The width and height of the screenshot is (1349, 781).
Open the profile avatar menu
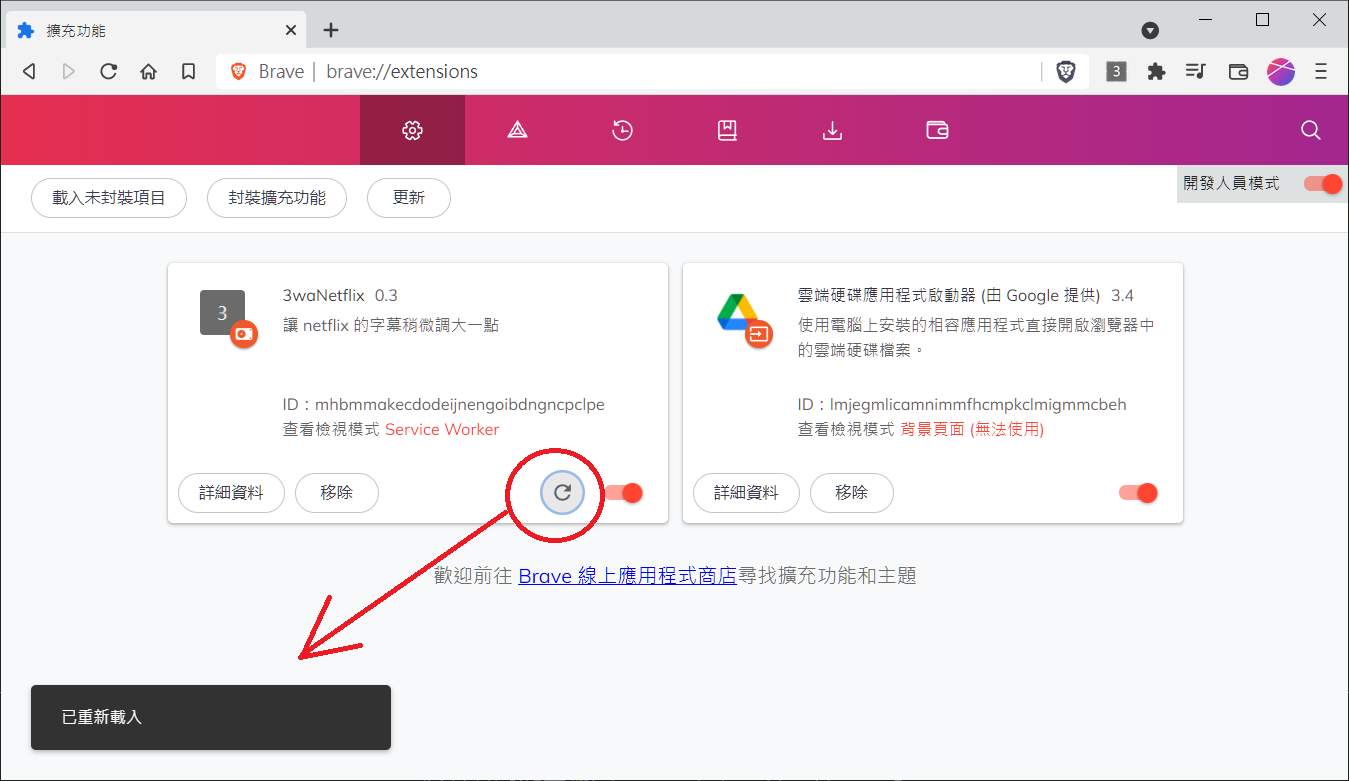pos(1281,72)
